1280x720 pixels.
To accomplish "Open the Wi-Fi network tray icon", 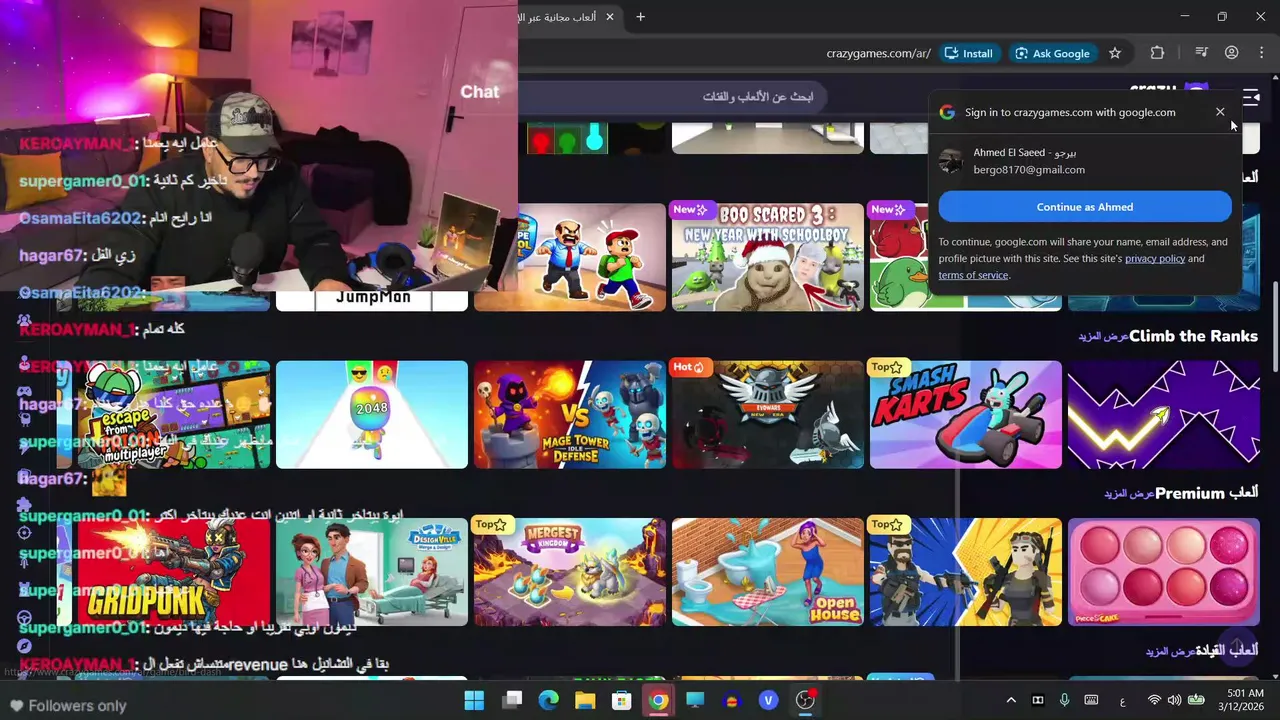I will pos(1154,700).
